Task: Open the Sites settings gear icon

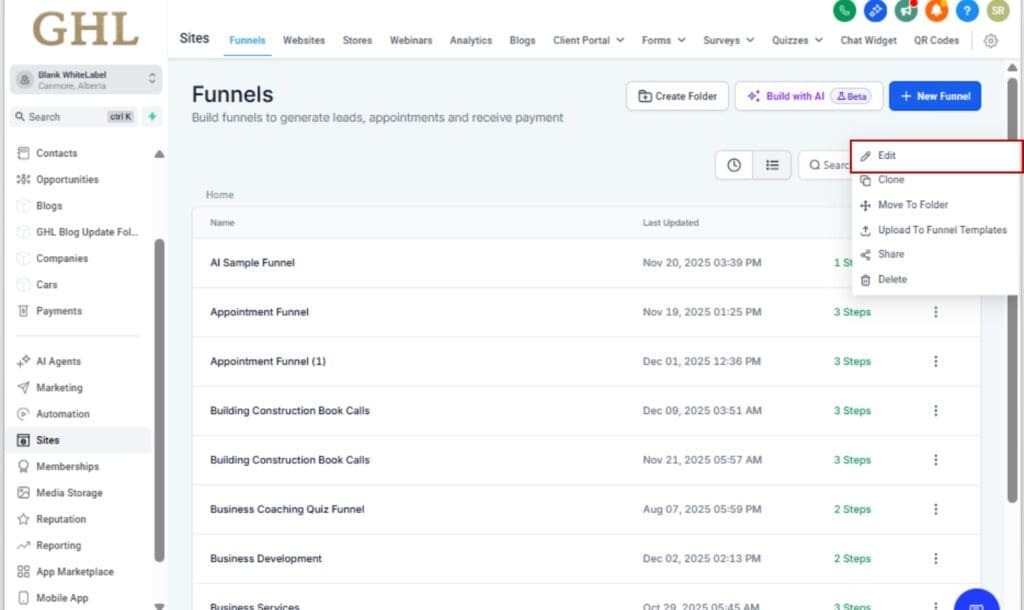Action: coord(990,41)
